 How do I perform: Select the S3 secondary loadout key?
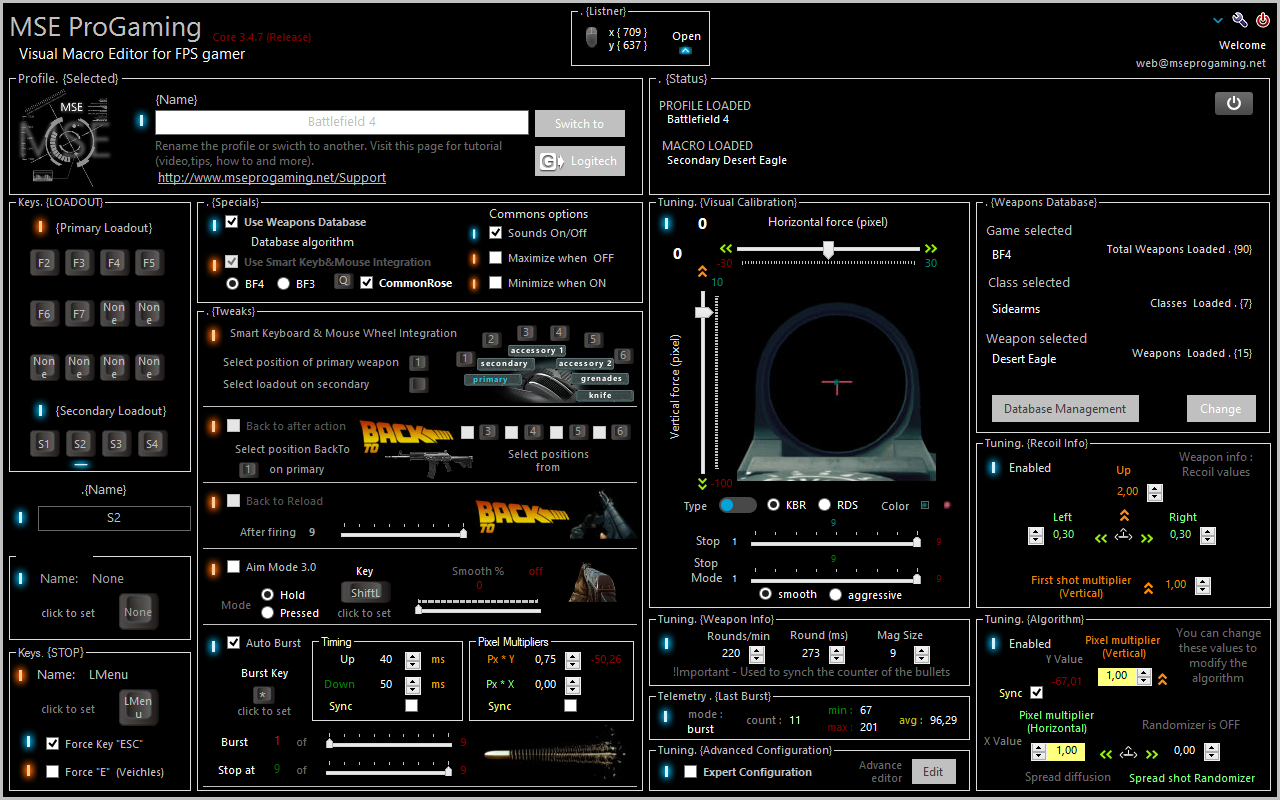[x=114, y=443]
